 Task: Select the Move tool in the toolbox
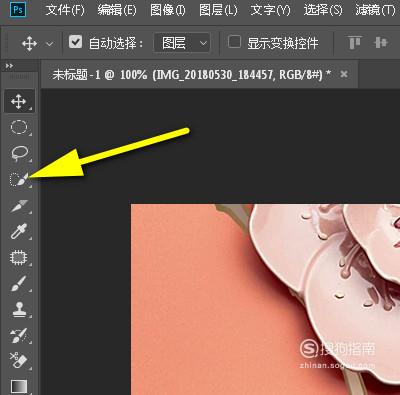tap(19, 101)
